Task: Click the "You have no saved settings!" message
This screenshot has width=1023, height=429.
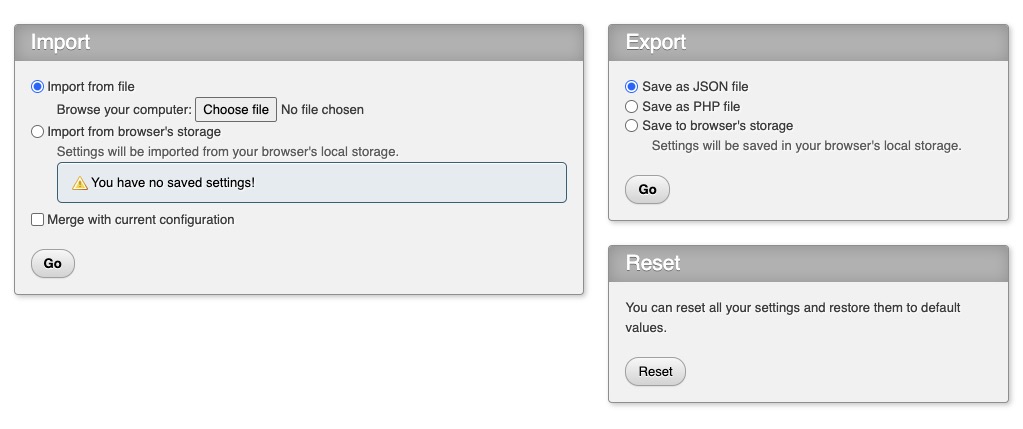Action: pyautogui.click(x=173, y=183)
